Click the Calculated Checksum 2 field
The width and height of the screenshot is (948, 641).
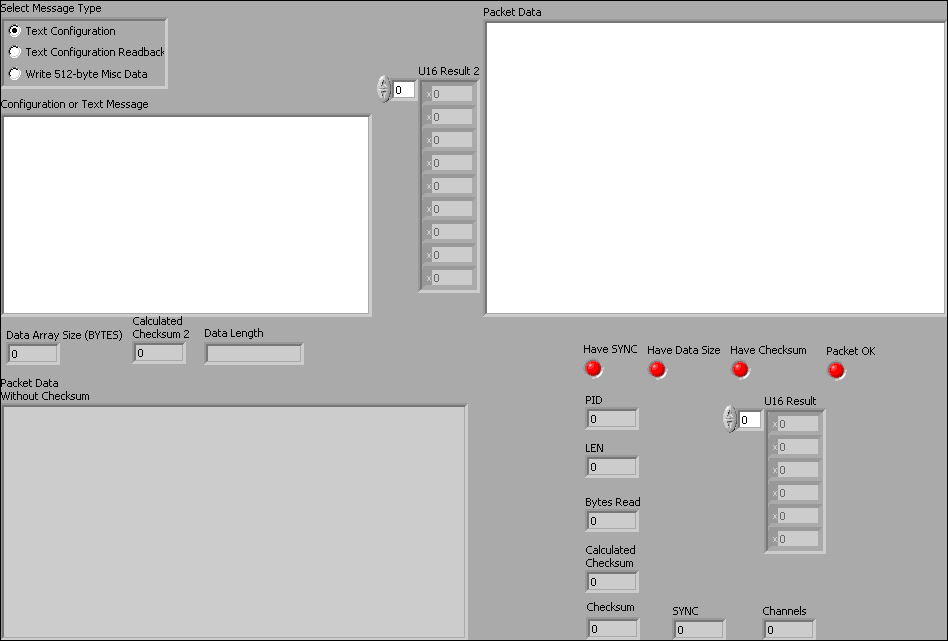pyautogui.click(x=159, y=353)
